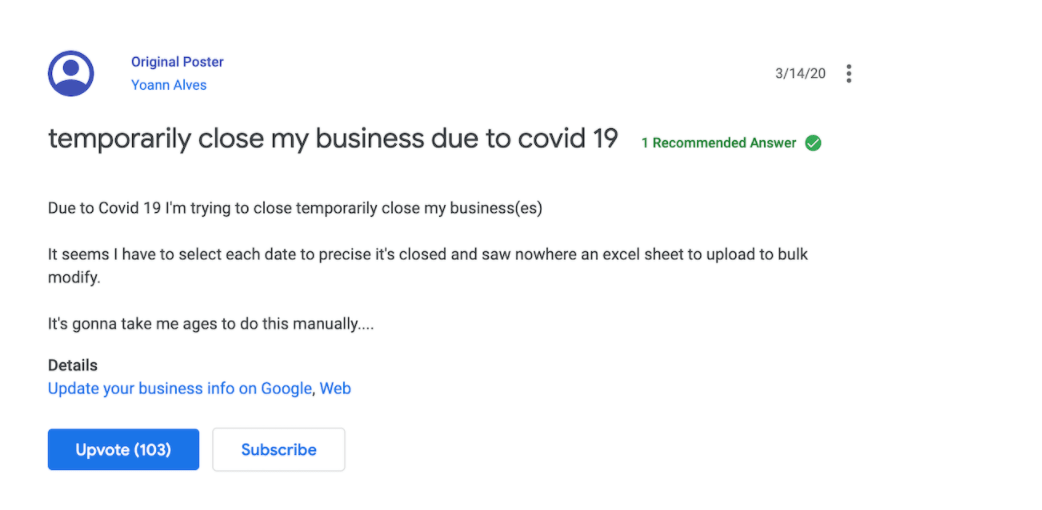Click the 'Due to Covid 19' opening sentence
This screenshot has width=1042, height=510.
pos(295,208)
